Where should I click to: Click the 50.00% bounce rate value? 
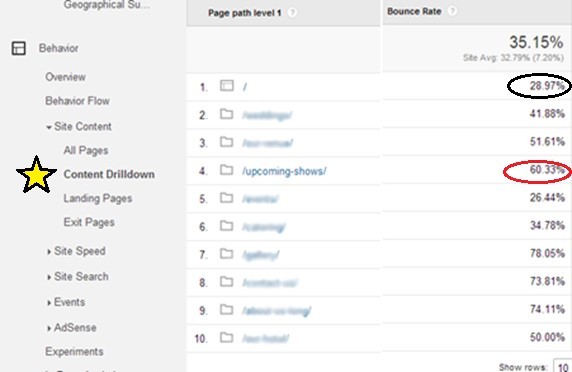[x=547, y=337]
